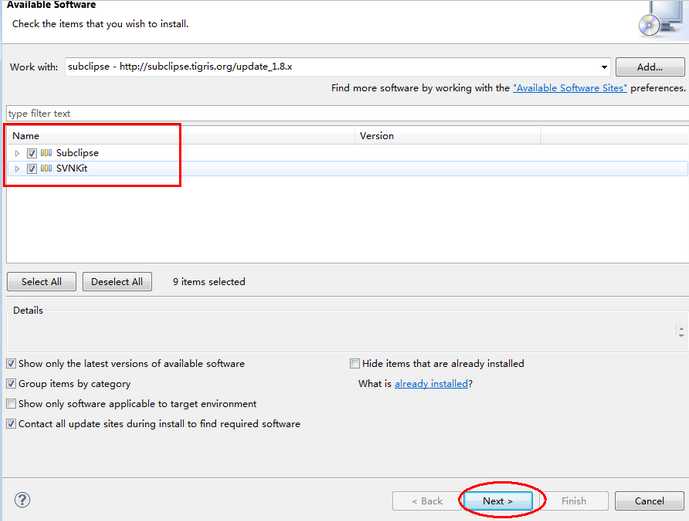Click the Version column header

coord(448,136)
